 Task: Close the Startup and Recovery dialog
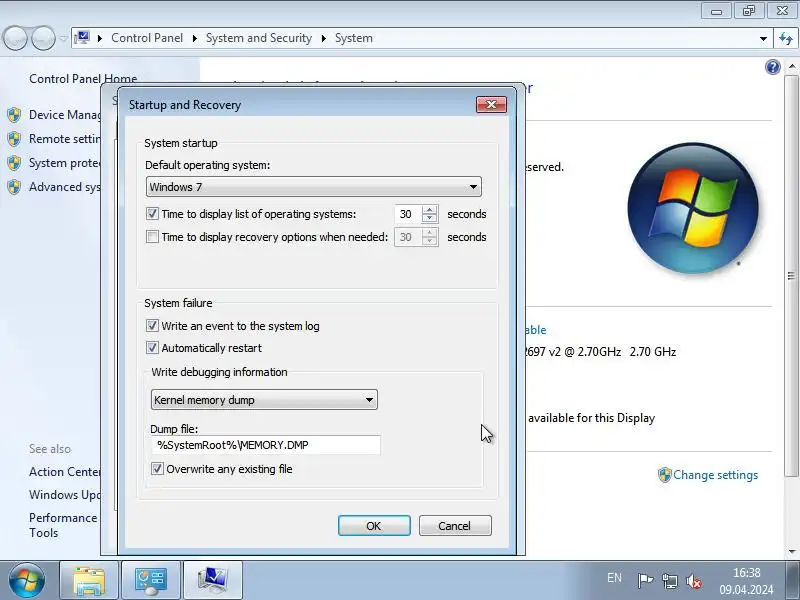491,104
